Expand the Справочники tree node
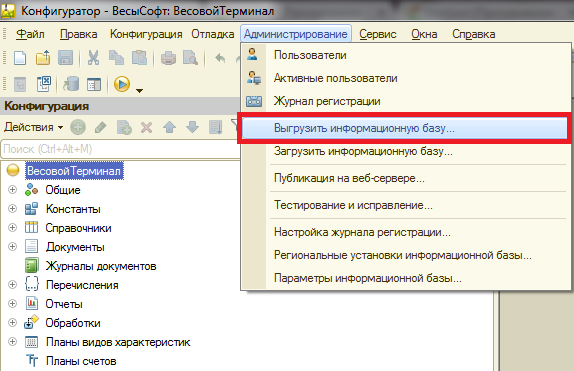 12,228
